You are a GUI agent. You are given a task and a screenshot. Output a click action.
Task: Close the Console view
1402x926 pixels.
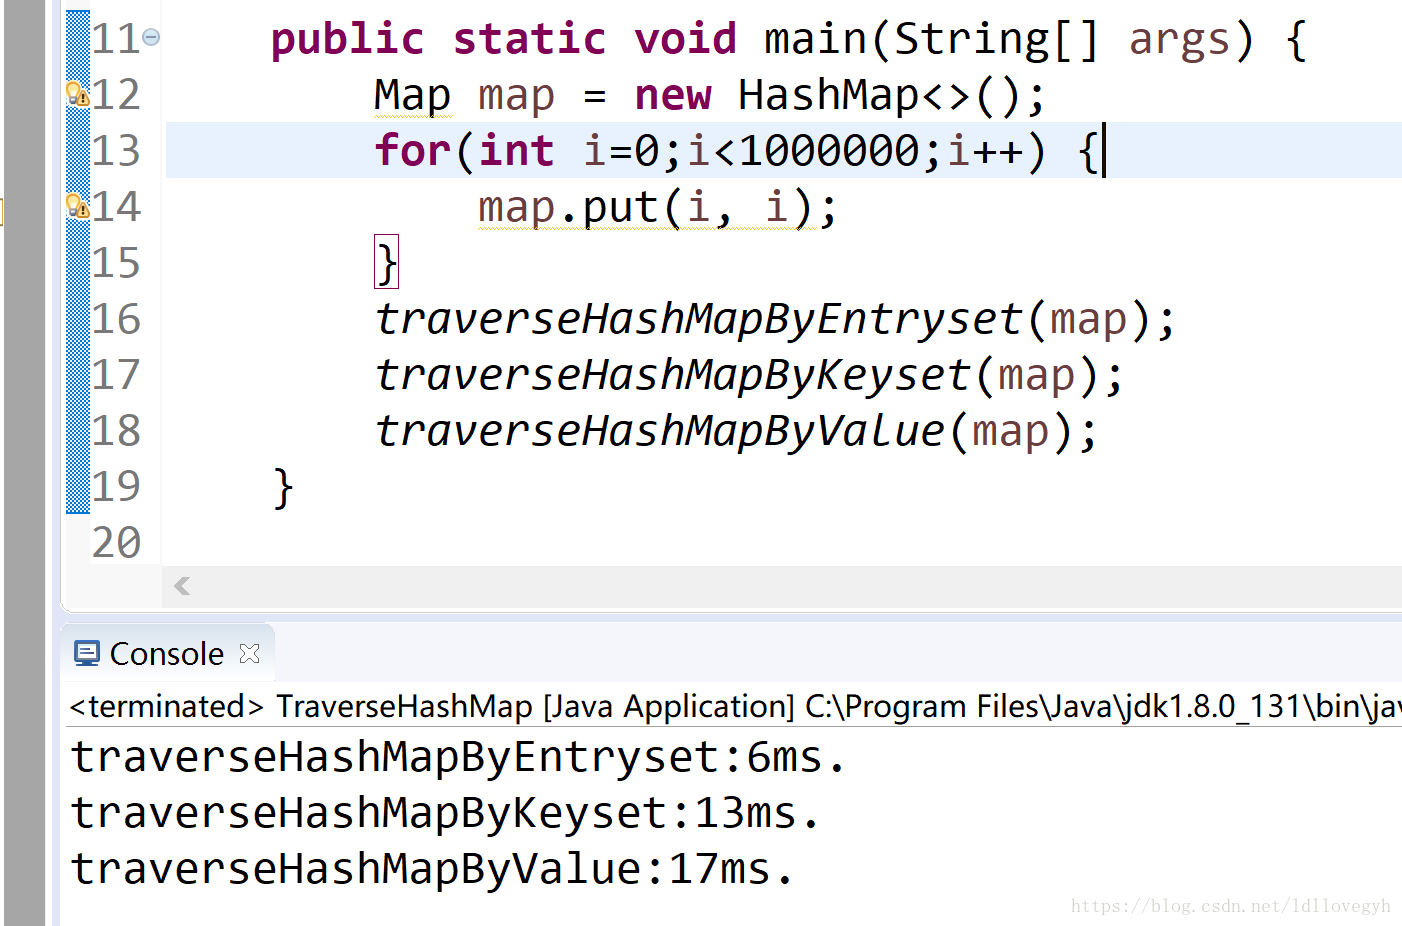click(x=249, y=652)
